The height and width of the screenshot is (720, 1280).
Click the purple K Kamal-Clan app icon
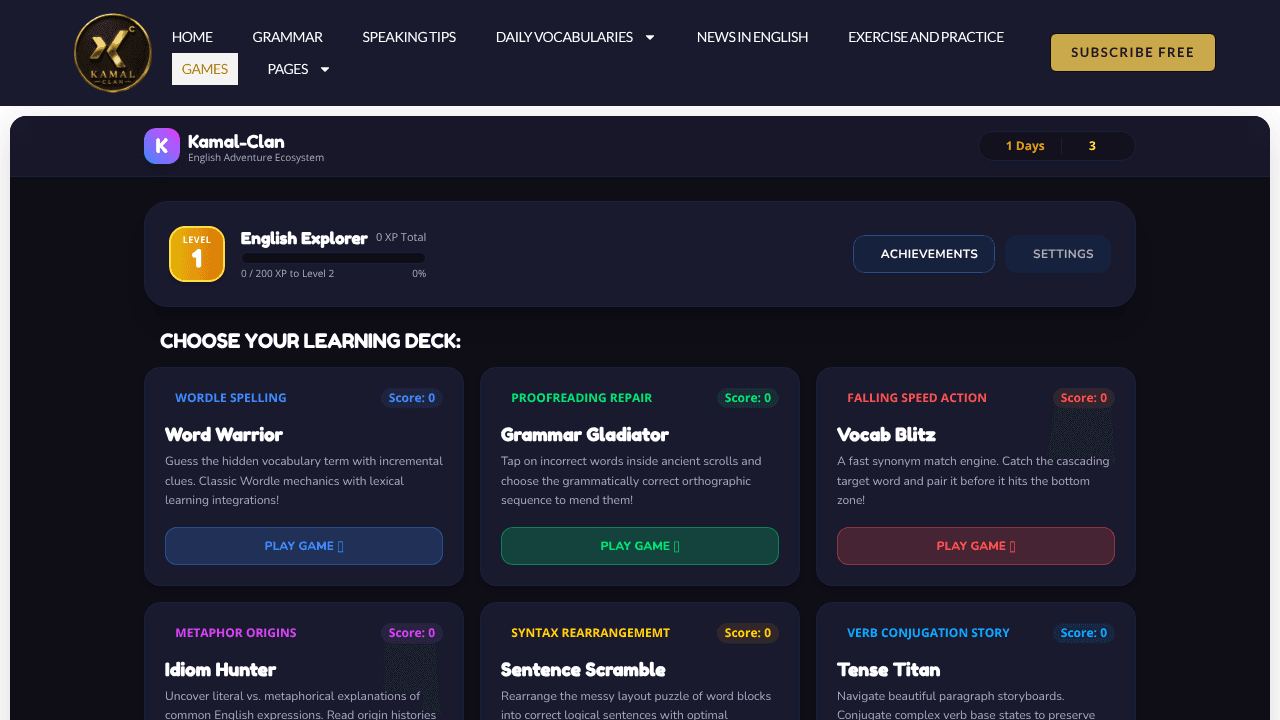[x=162, y=146]
